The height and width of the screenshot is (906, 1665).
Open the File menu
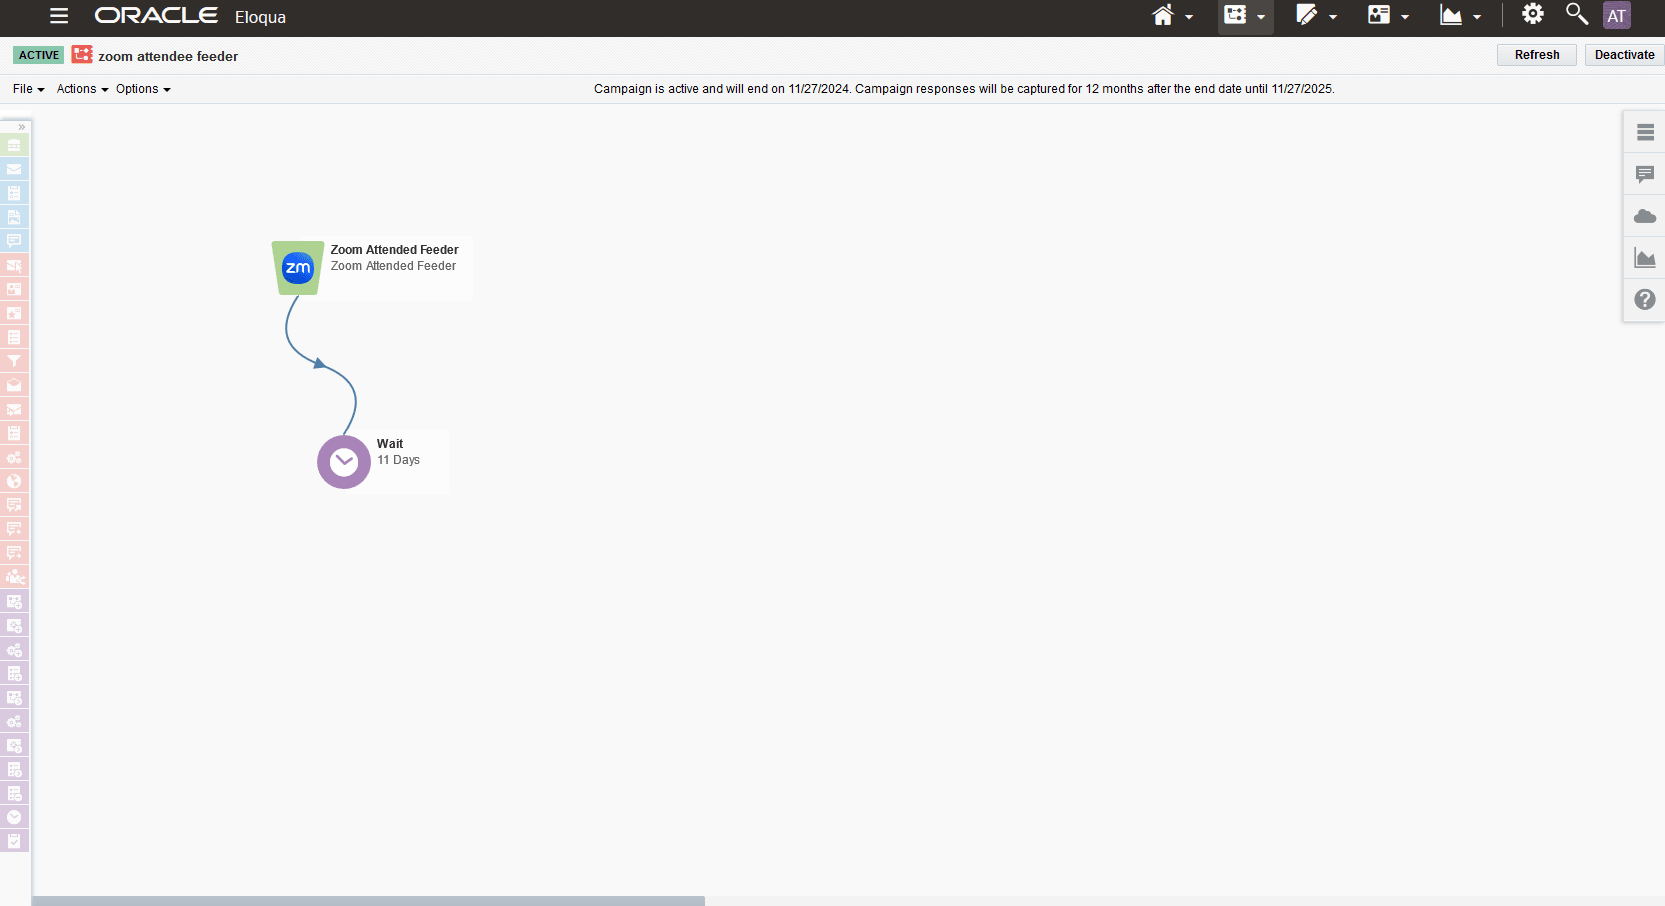(x=28, y=89)
